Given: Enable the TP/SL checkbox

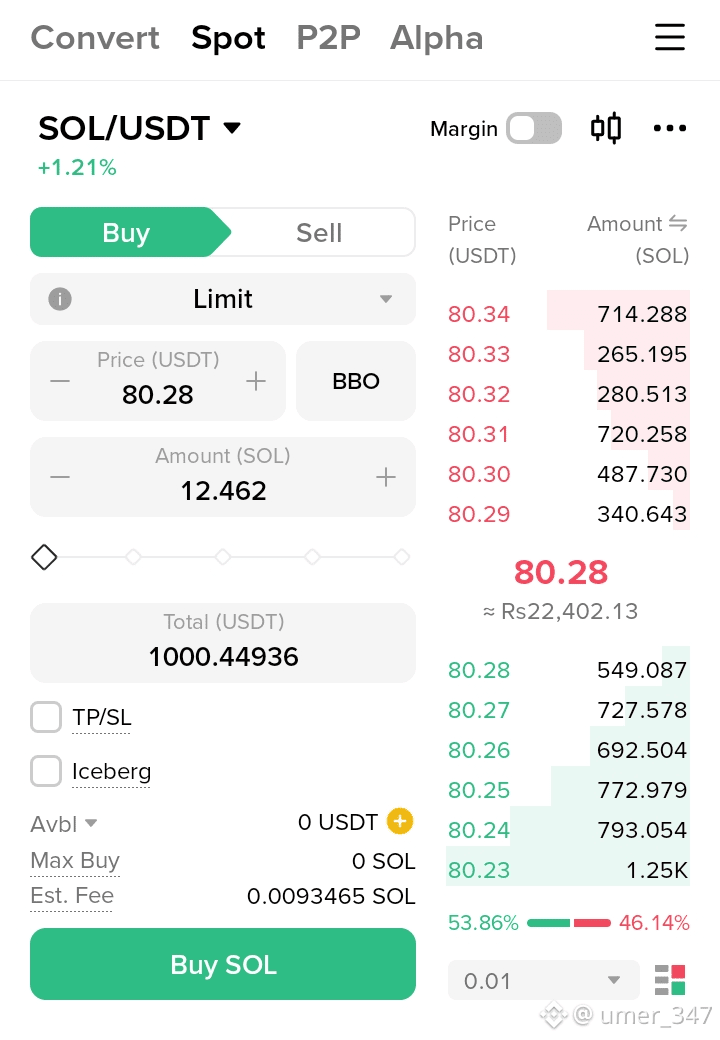Looking at the screenshot, I should [46, 717].
